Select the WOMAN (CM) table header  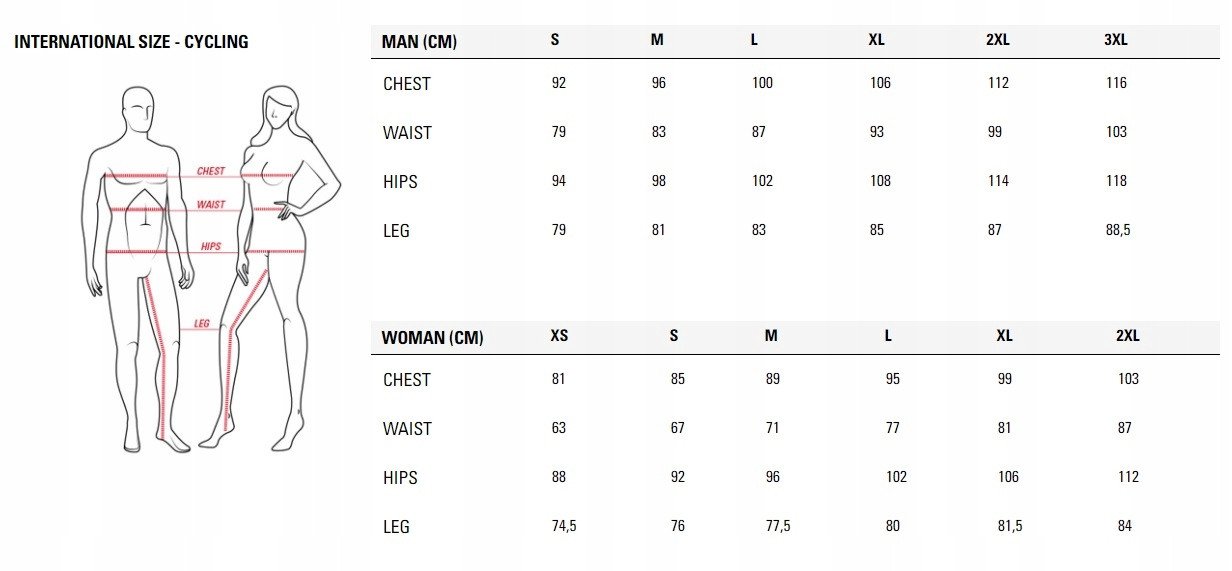click(432, 337)
